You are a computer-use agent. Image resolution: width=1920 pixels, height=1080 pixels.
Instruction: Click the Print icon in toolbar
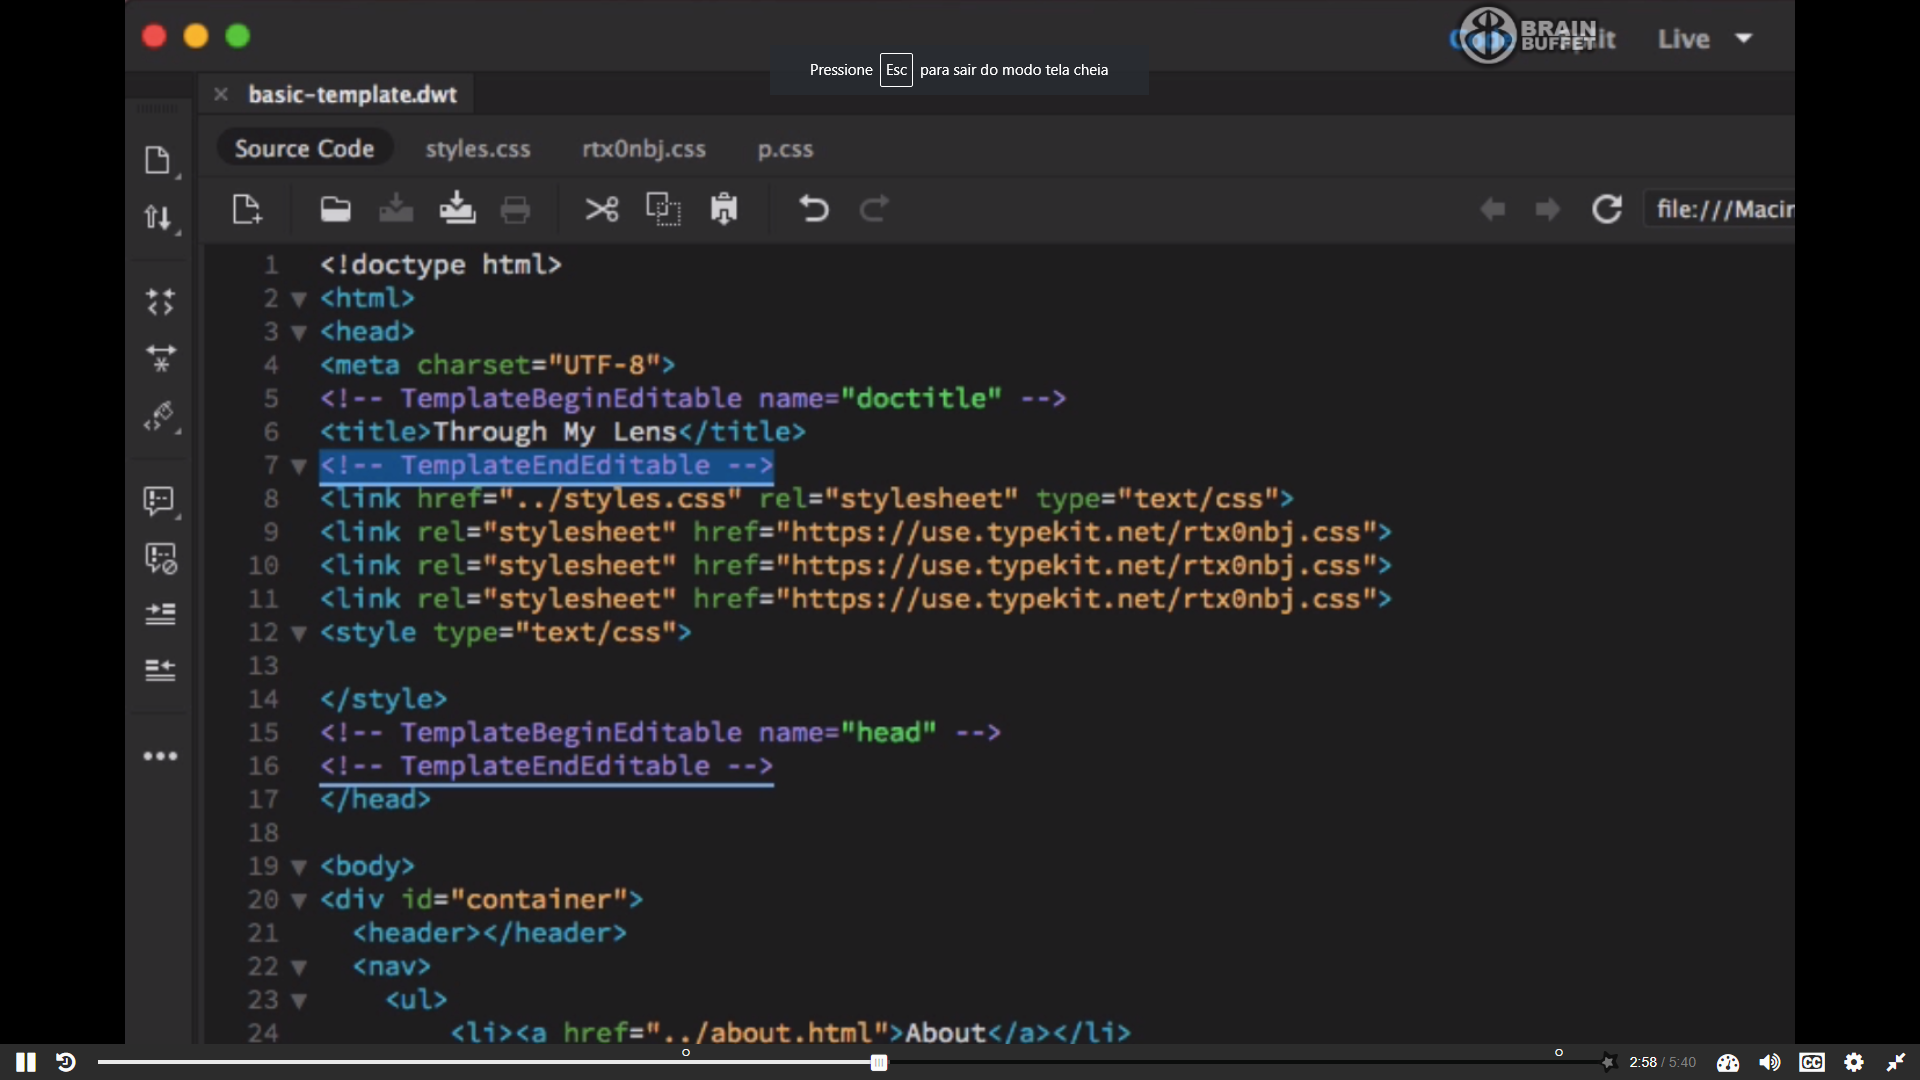coord(515,209)
